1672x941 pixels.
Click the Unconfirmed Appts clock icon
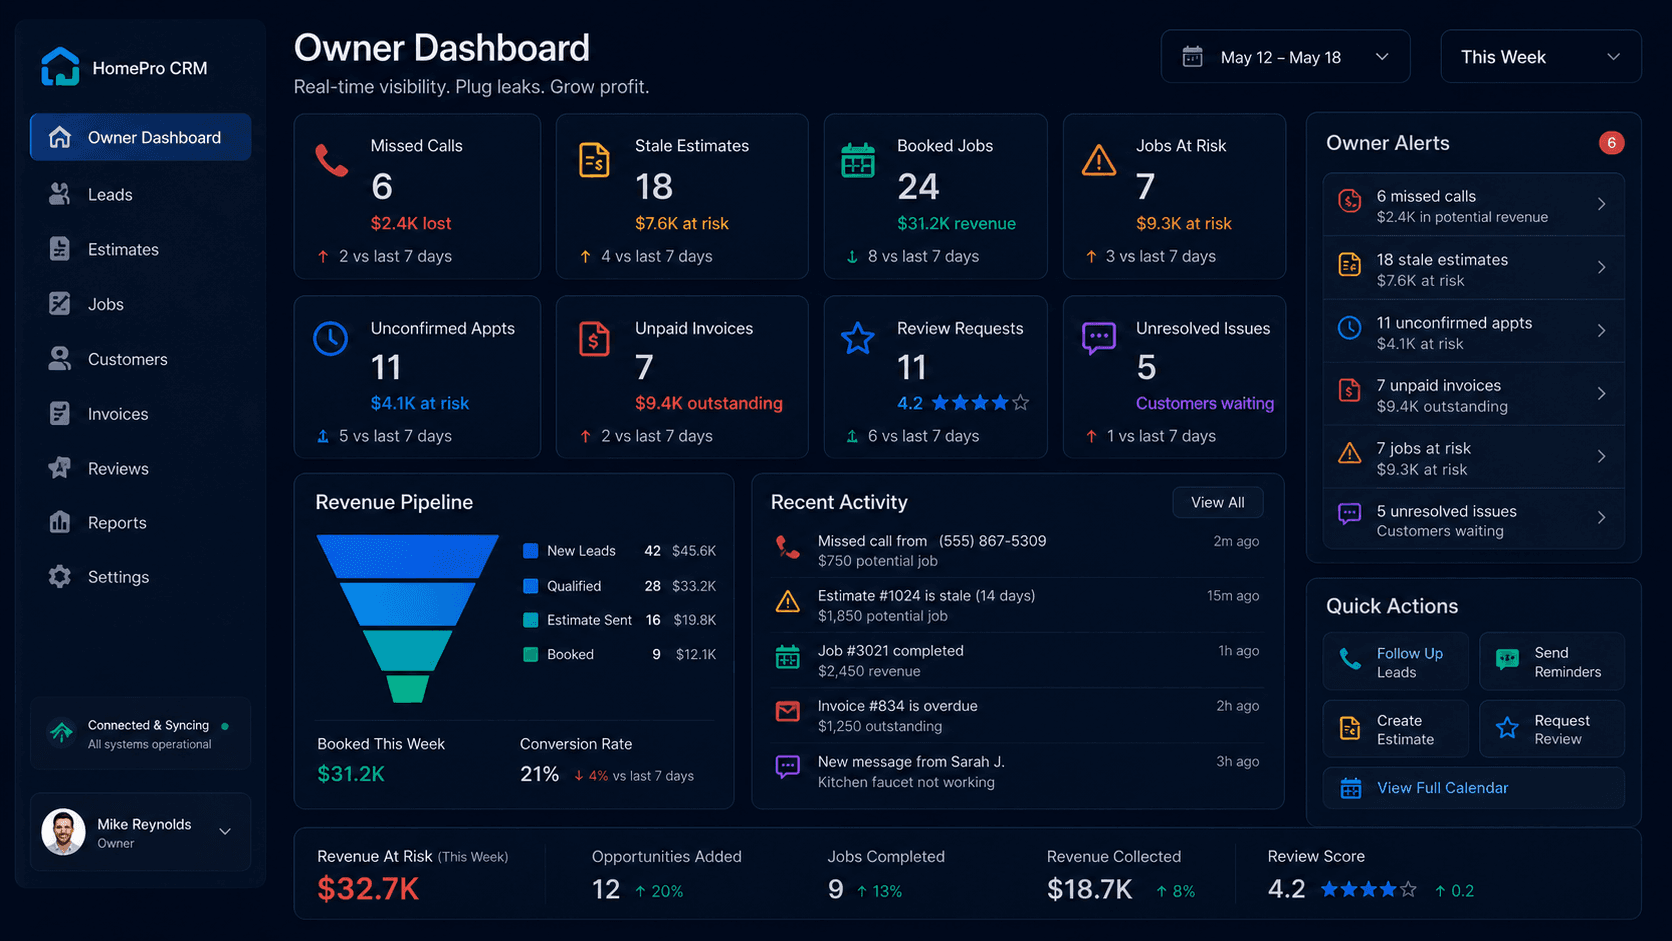pos(330,339)
